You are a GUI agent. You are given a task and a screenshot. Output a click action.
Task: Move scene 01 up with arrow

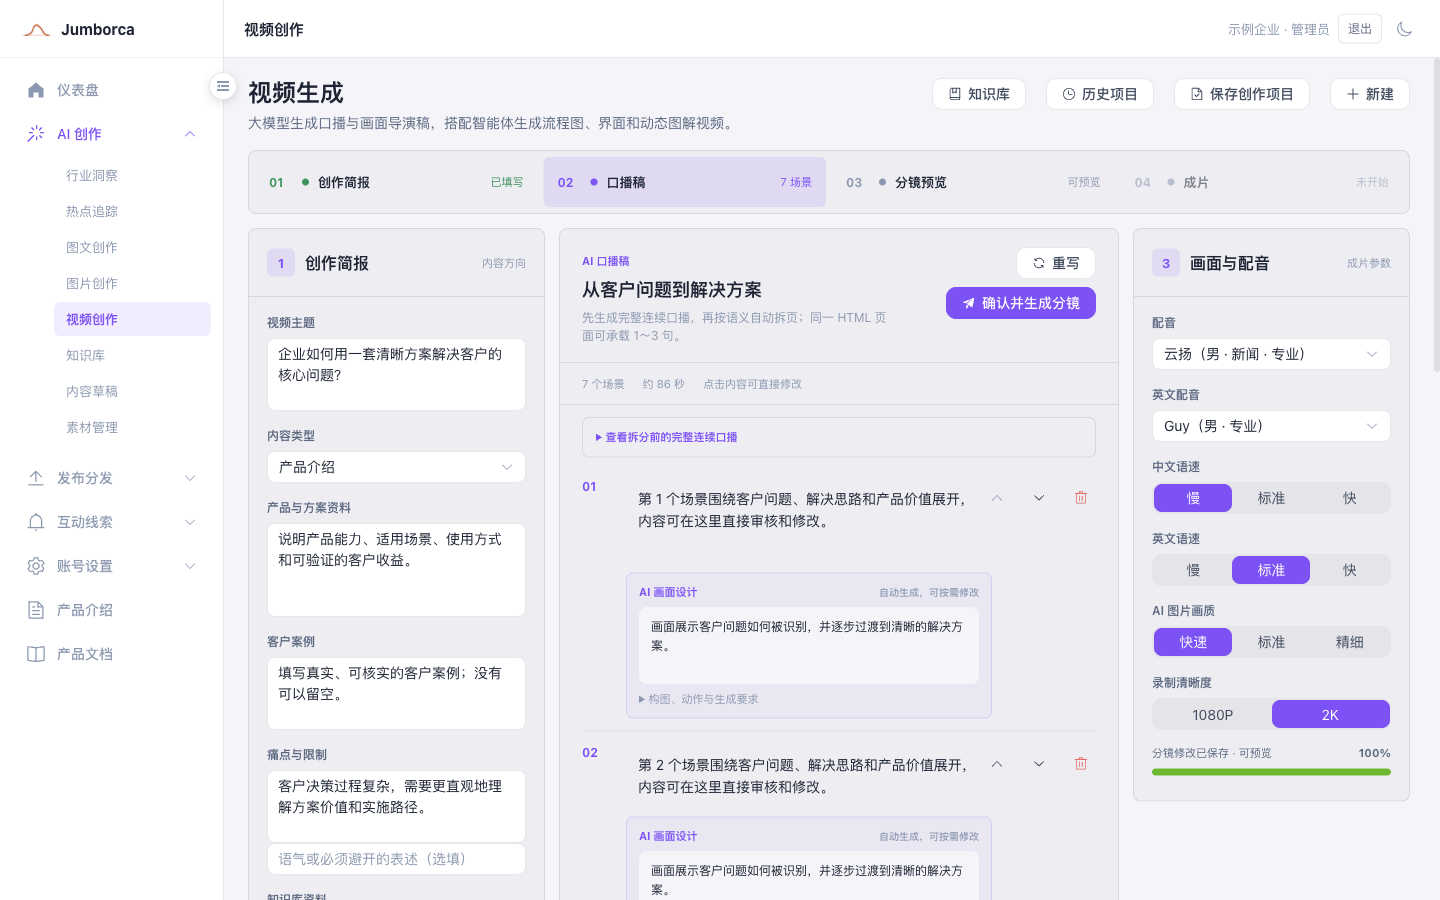pyautogui.click(x=997, y=498)
